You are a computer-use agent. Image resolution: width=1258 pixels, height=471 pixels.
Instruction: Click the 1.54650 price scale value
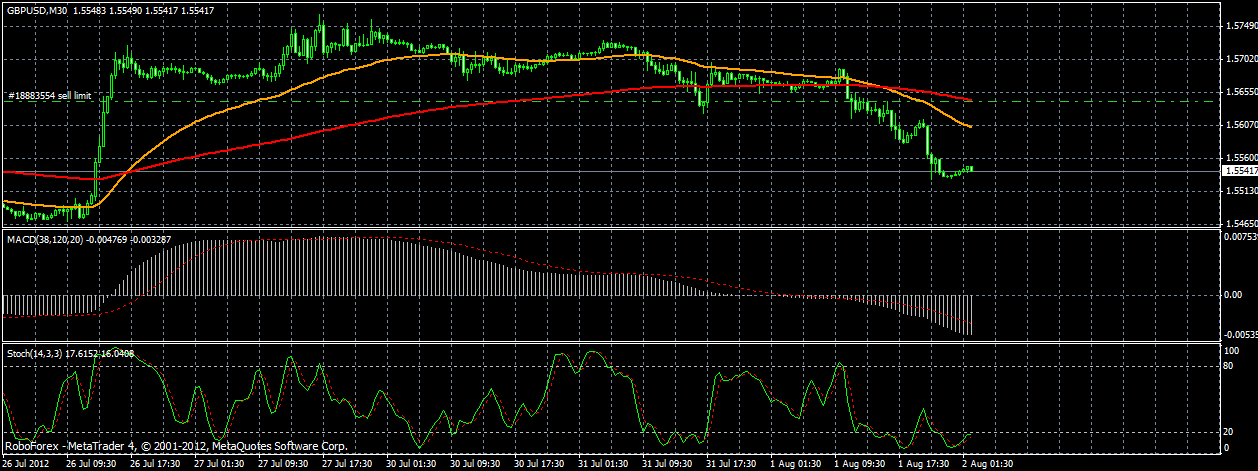[1240, 223]
